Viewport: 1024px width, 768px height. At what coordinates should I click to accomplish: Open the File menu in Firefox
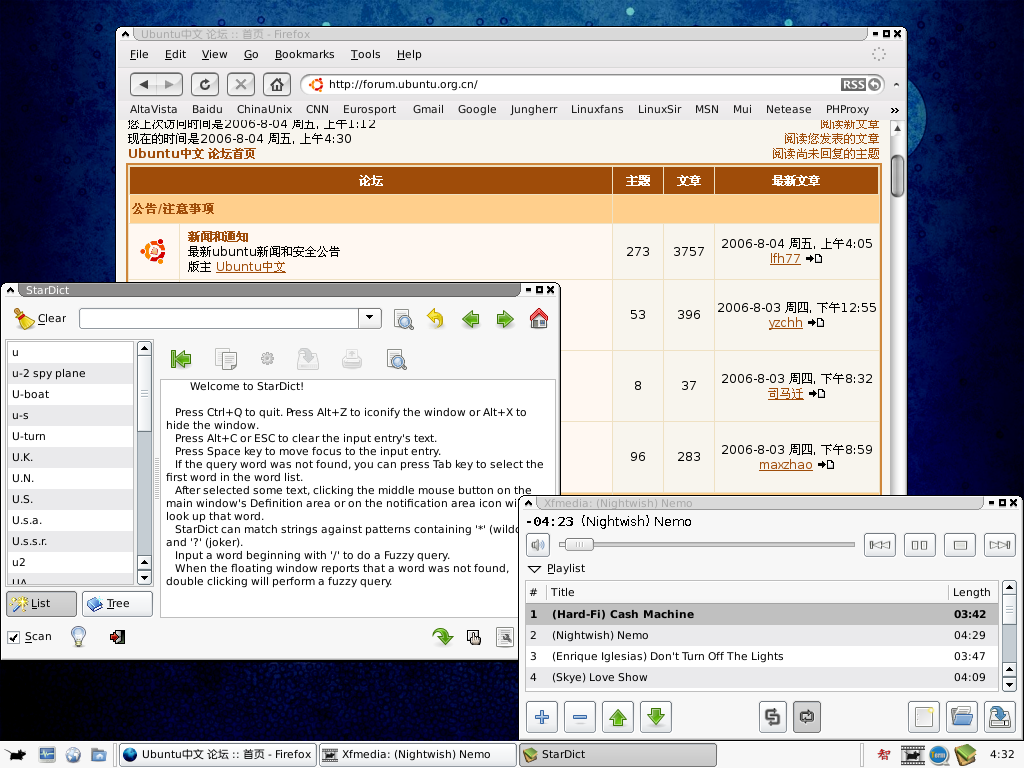(x=139, y=54)
